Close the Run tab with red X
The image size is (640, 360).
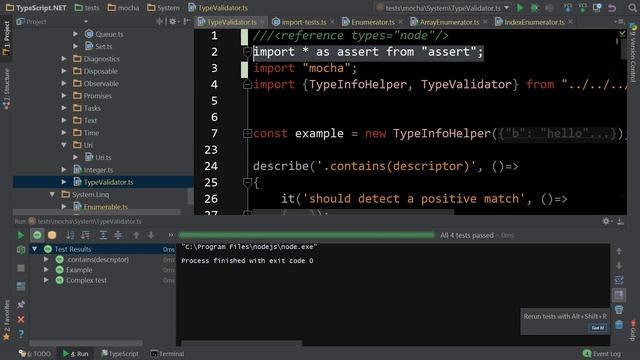[21, 320]
